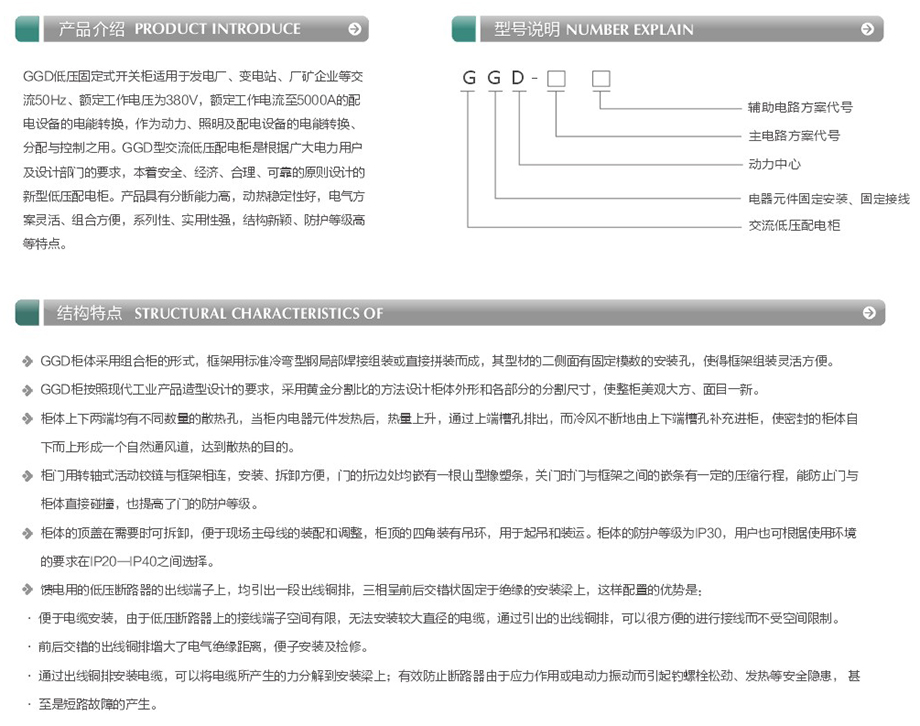Click the paragraph starting GGD低压固定式开关柜
The height and width of the screenshot is (726, 920).
pos(194,160)
